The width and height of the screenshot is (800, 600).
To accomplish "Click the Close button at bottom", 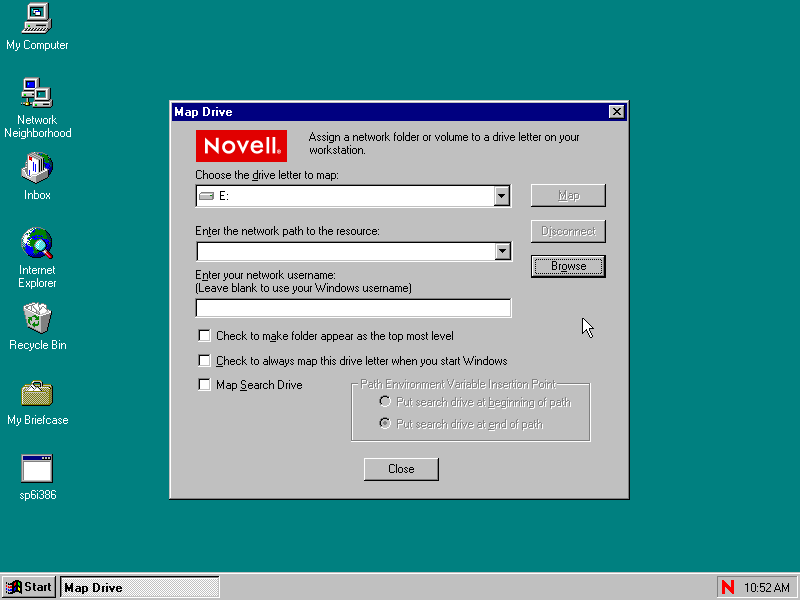I will click(x=401, y=469).
